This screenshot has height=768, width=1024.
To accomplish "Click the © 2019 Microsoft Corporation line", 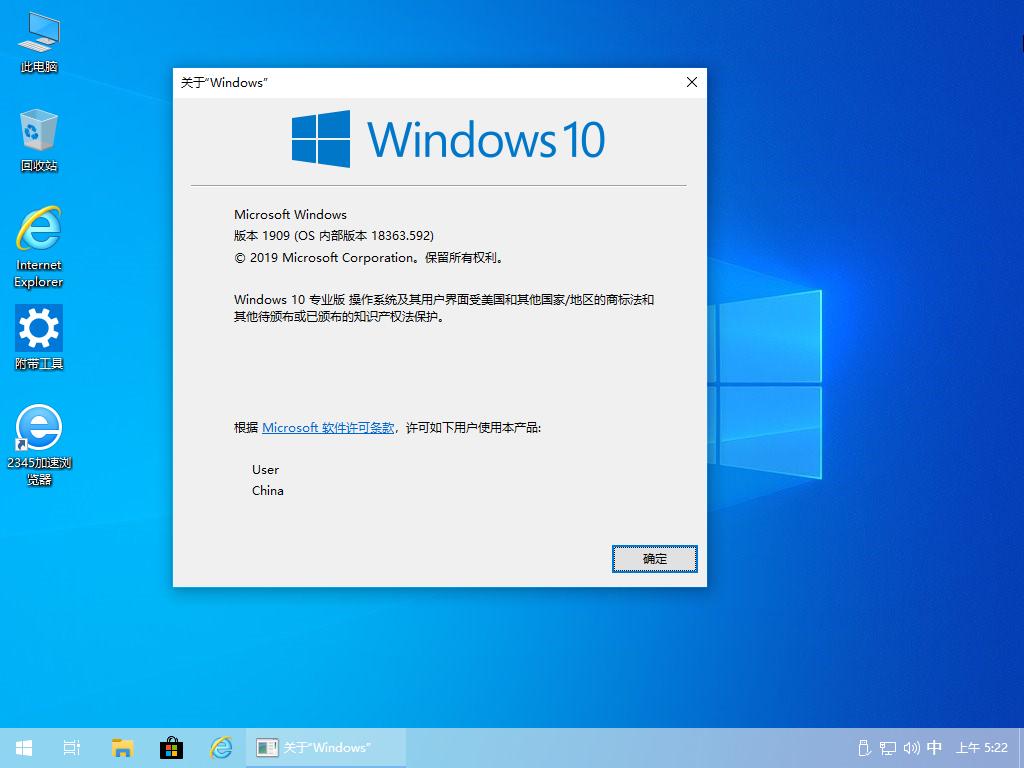I will [370, 258].
